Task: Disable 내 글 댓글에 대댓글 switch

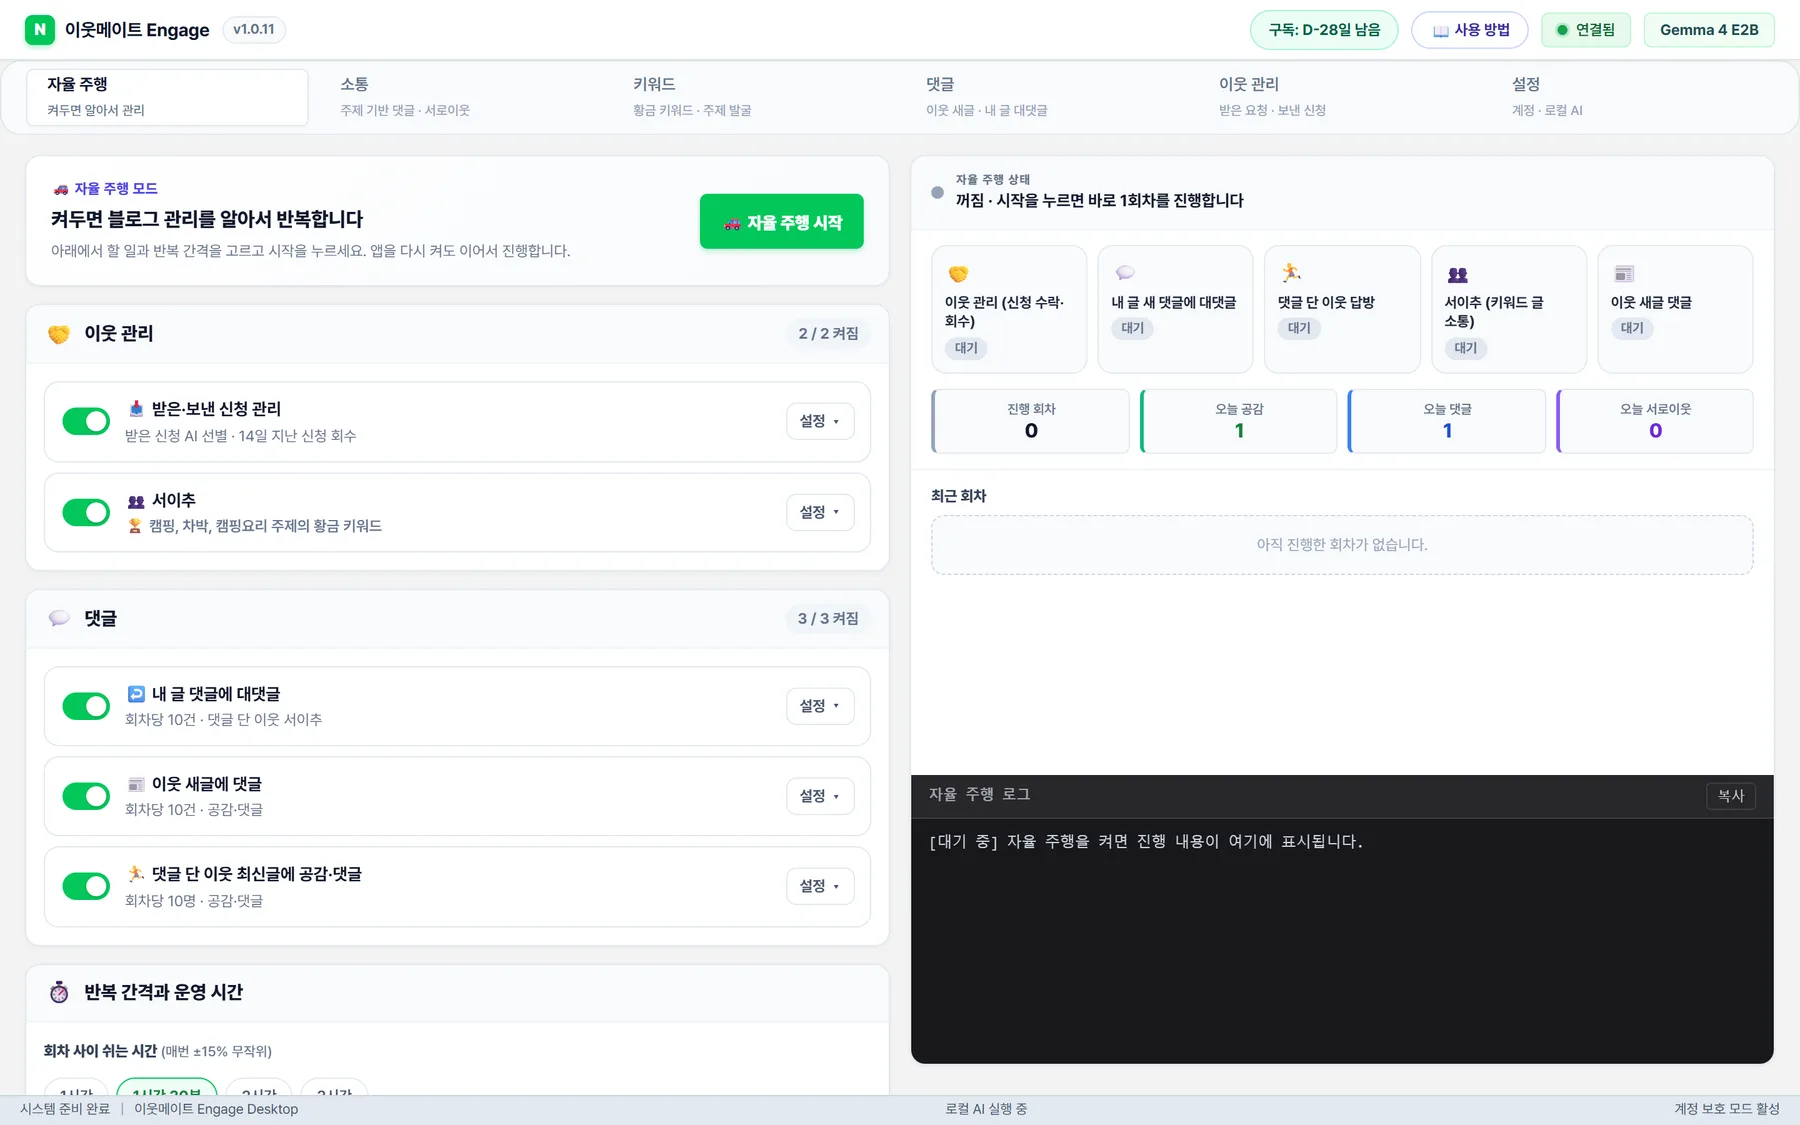Action: 86,706
